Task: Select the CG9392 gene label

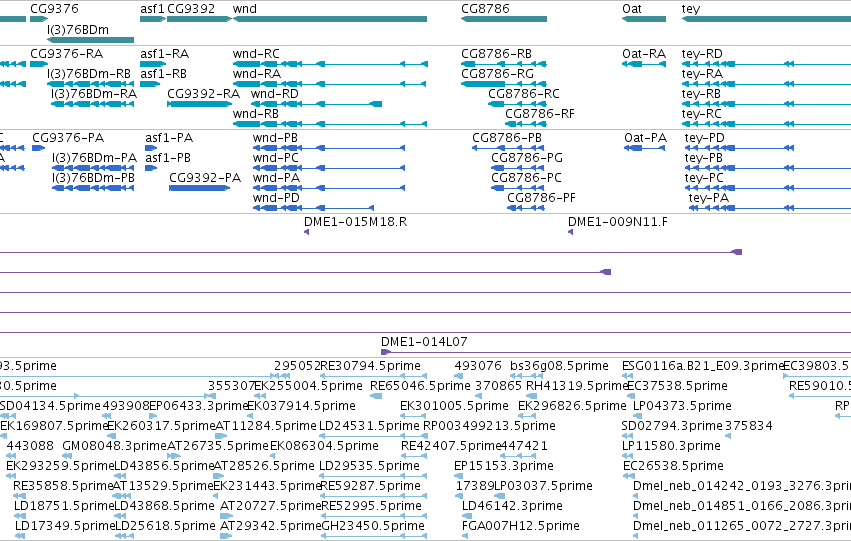Action: tap(191, 9)
